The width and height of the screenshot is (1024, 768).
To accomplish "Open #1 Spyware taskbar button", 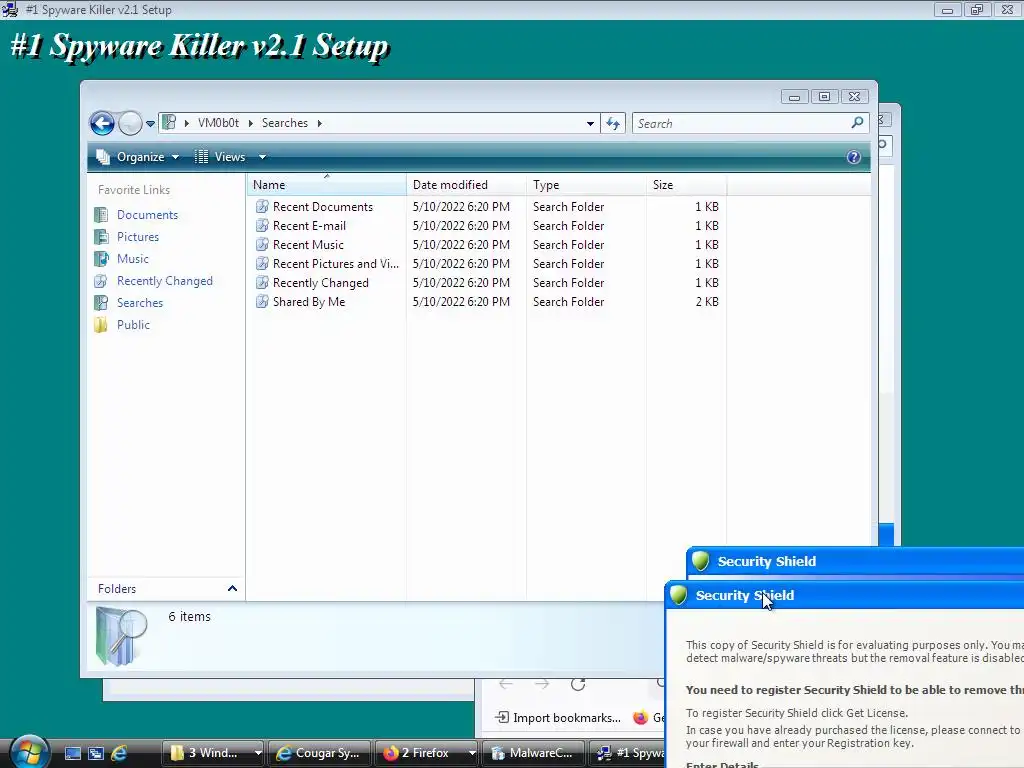I will (628, 753).
